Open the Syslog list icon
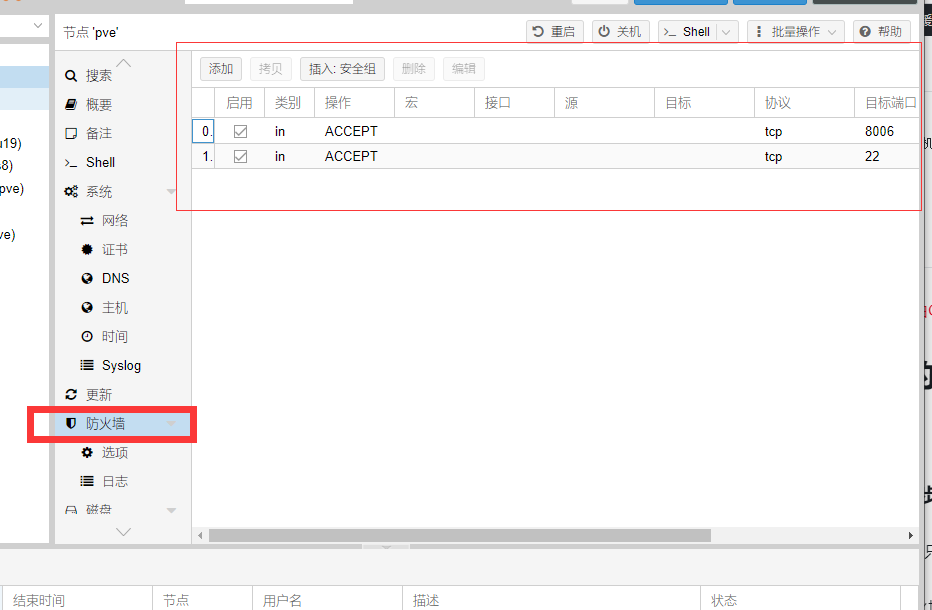Image resolution: width=932 pixels, height=610 pixels. point(87,365)
